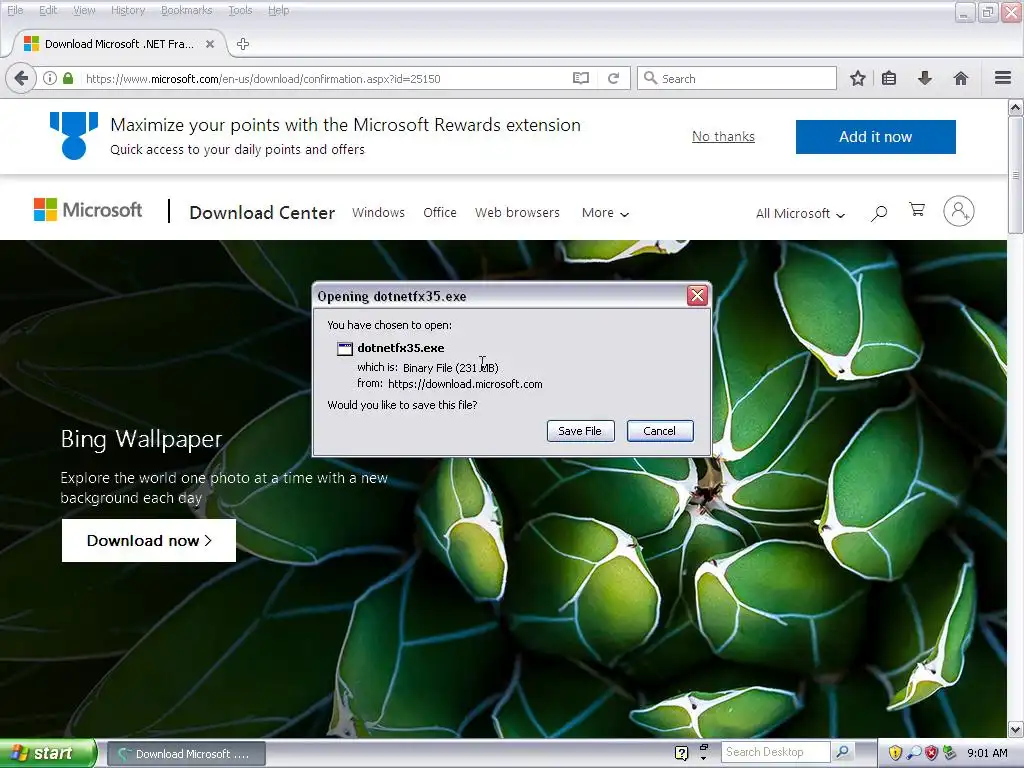Open the Microsoft site search magnifier
The image size is (1024, 768).
879,212
